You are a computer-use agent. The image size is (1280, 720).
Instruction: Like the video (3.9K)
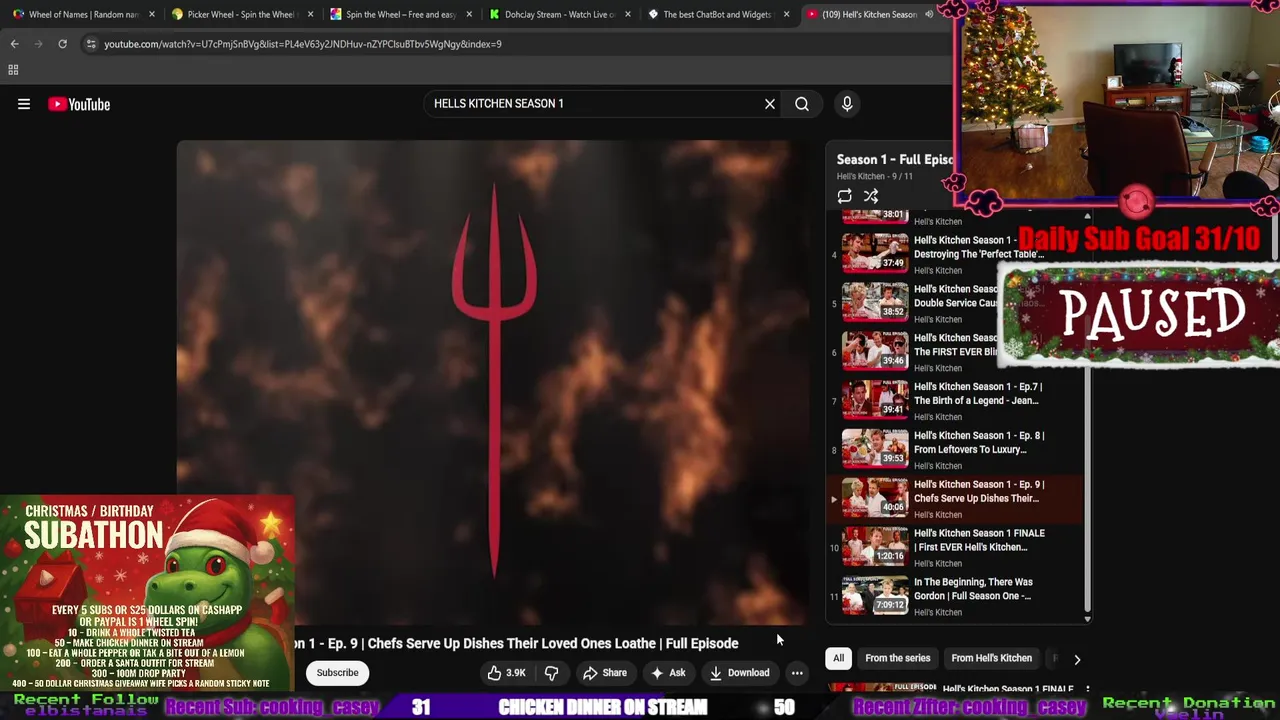(506, 673)
